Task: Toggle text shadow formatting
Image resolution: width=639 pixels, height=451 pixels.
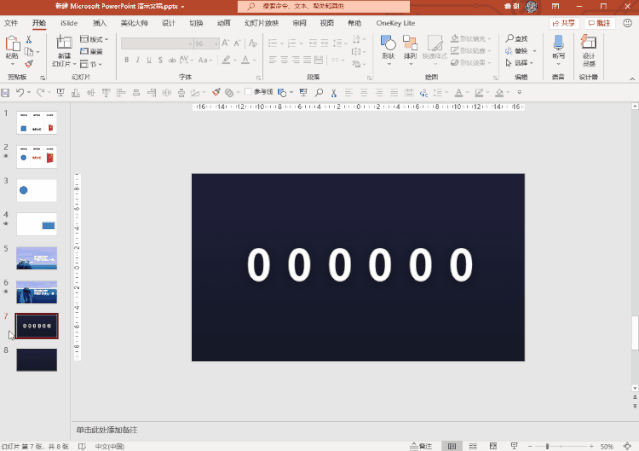Action: tap(161, 60)
